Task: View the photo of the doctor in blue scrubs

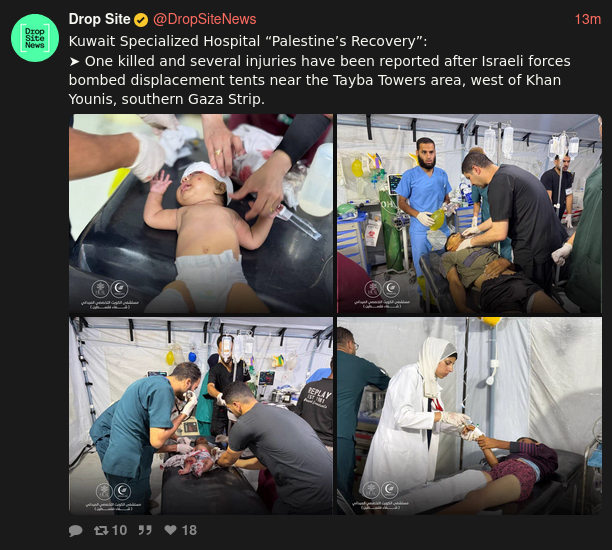Action: coord(470,214)
